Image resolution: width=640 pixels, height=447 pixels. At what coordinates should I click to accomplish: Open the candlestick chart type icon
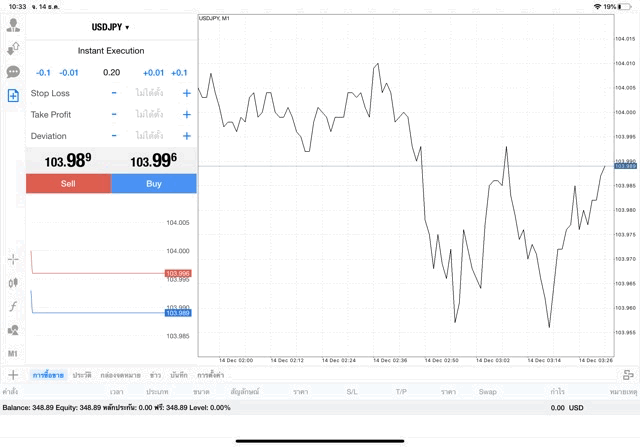click(x=13, y=283)
